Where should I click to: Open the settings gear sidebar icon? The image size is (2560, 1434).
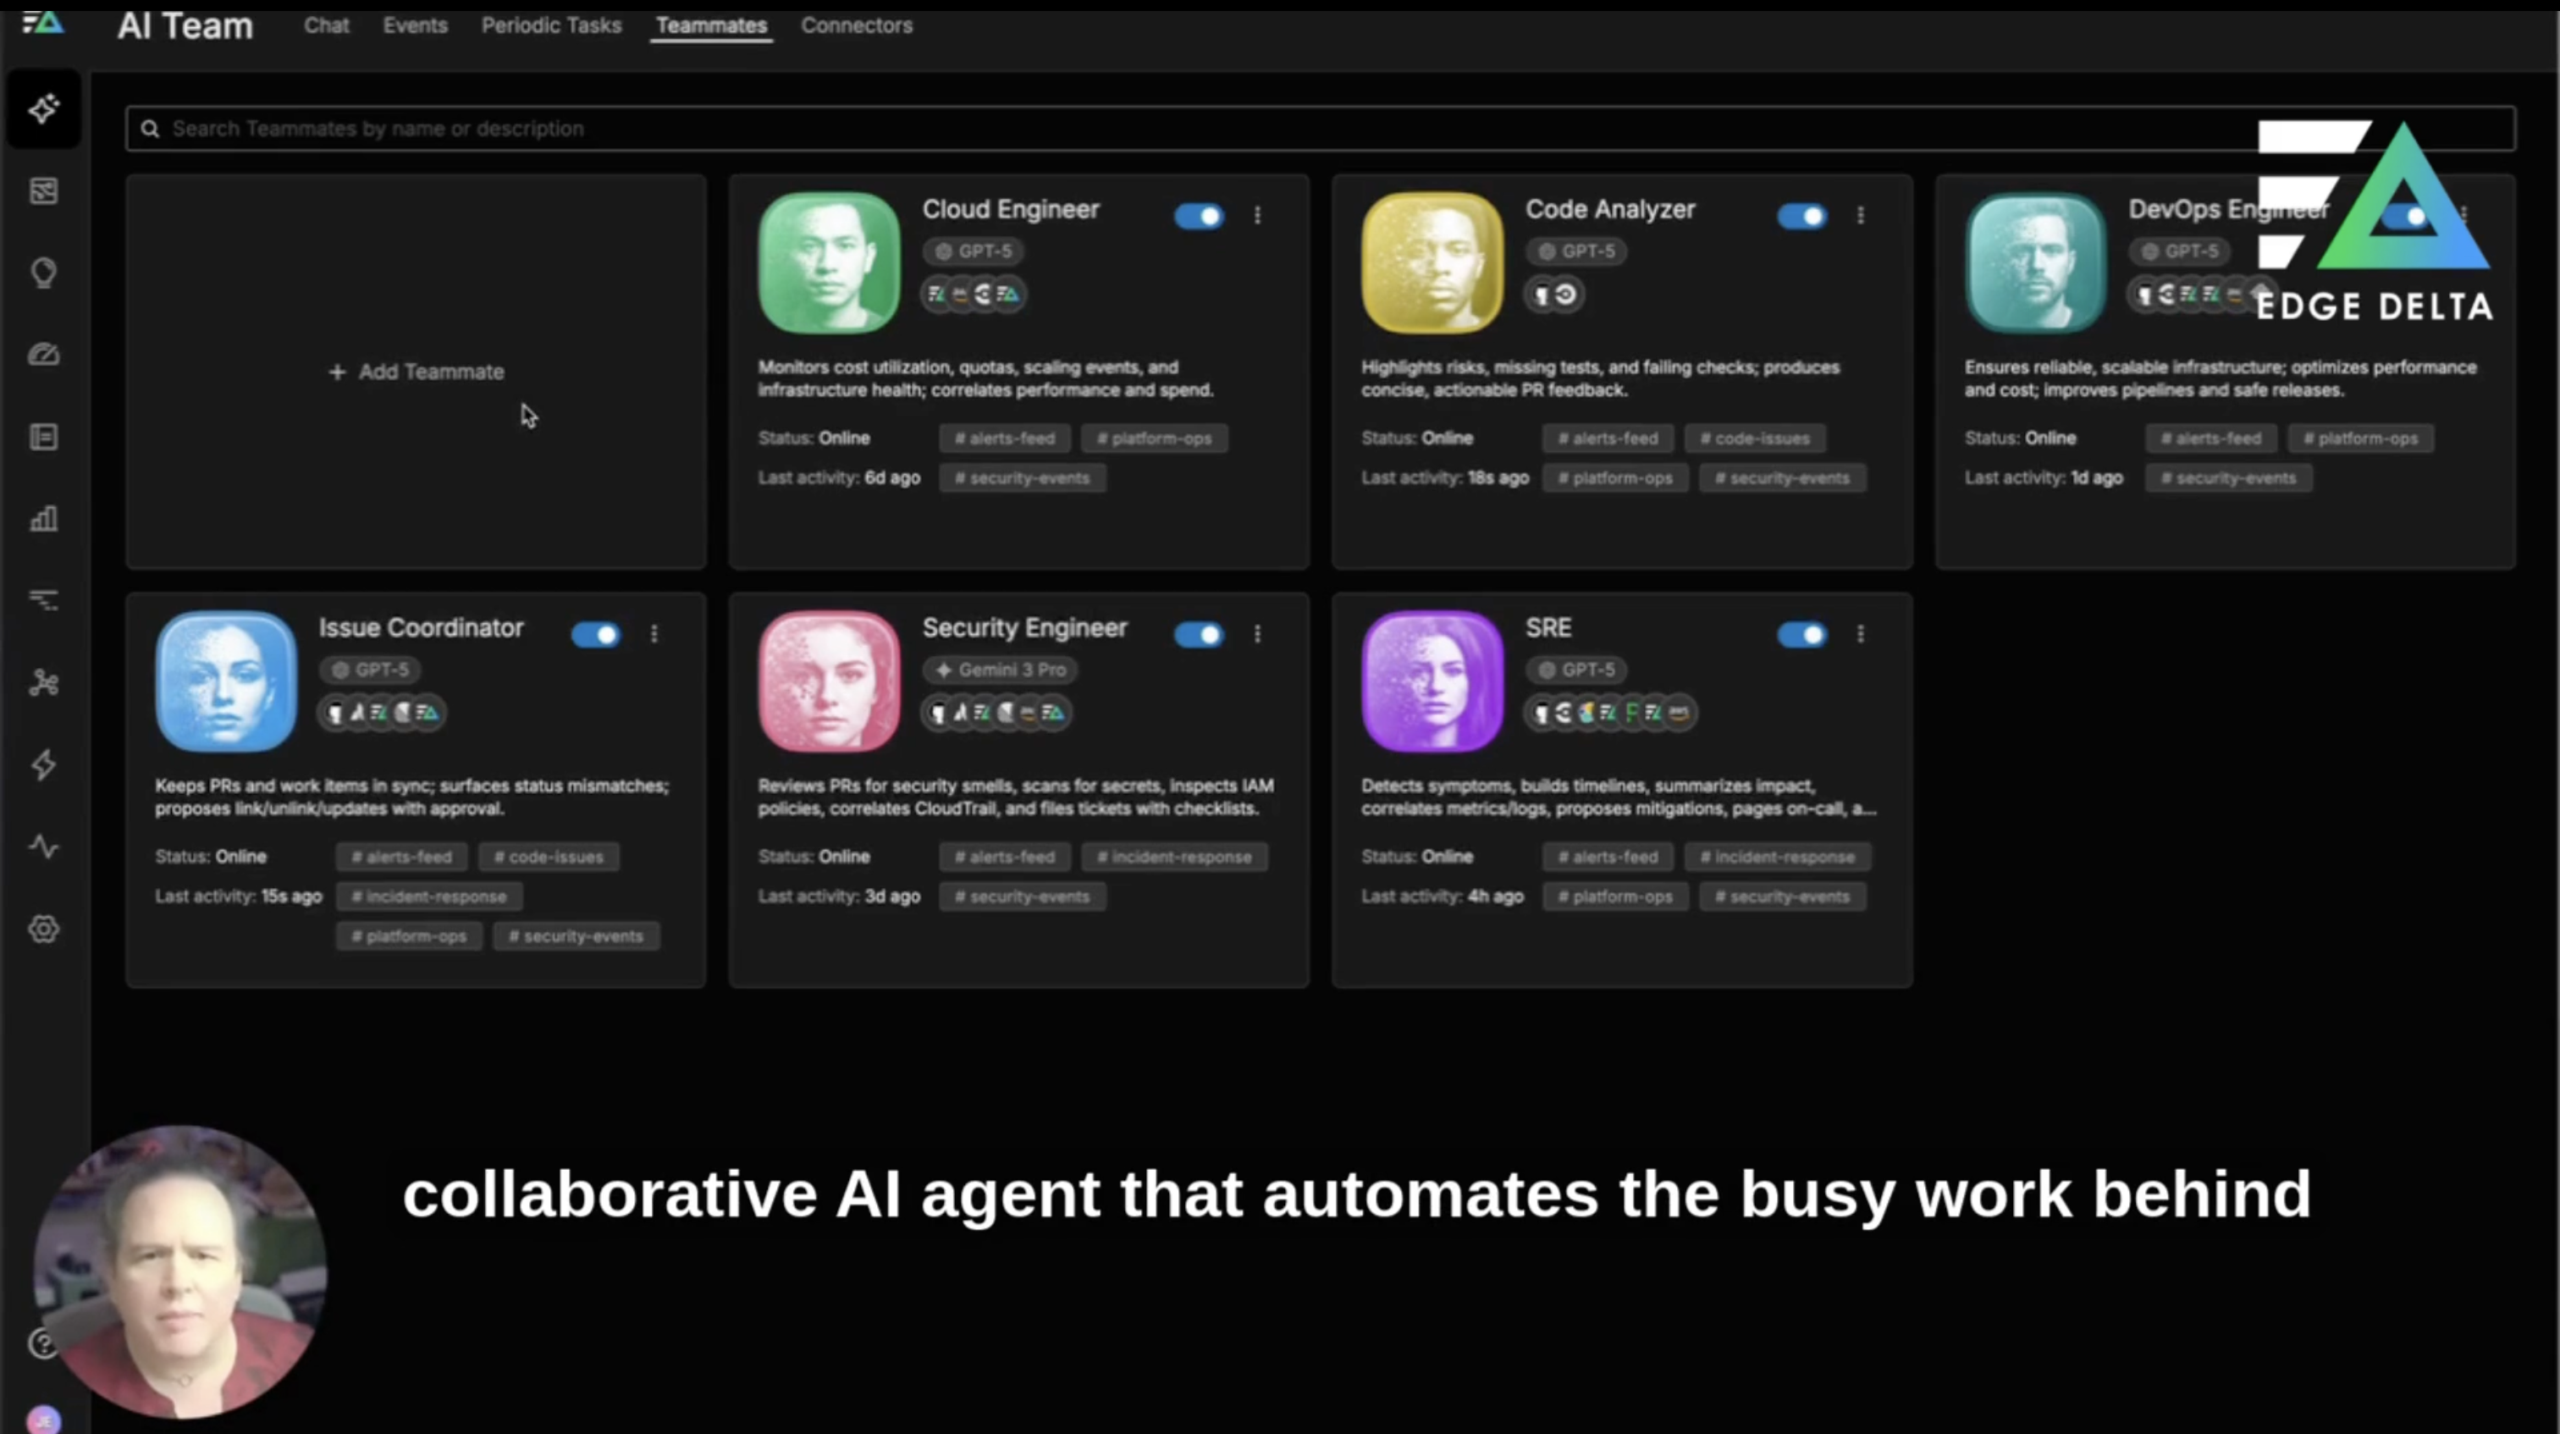coord(43,929)
